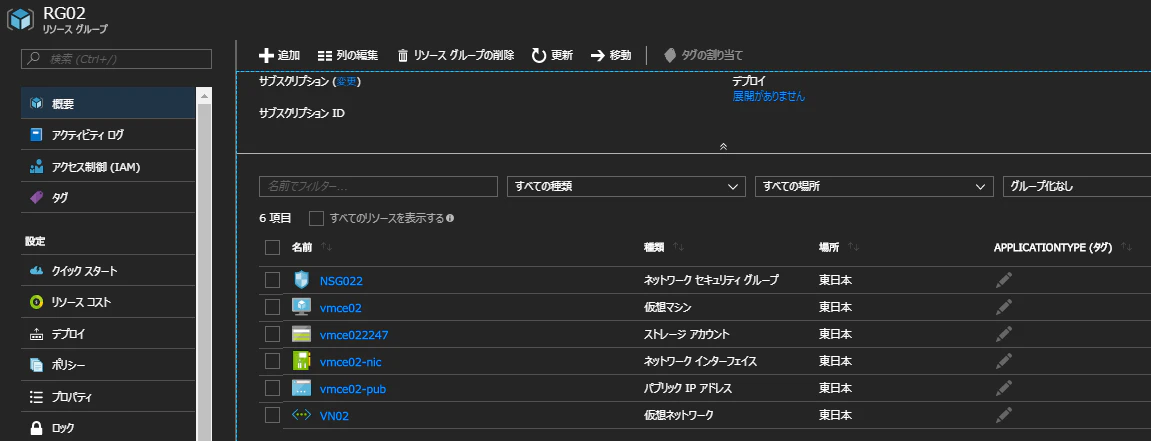The image size is (1151, 441).
Task: Open Activity log (アクティビティ ログ)
Action: point(108,135)
